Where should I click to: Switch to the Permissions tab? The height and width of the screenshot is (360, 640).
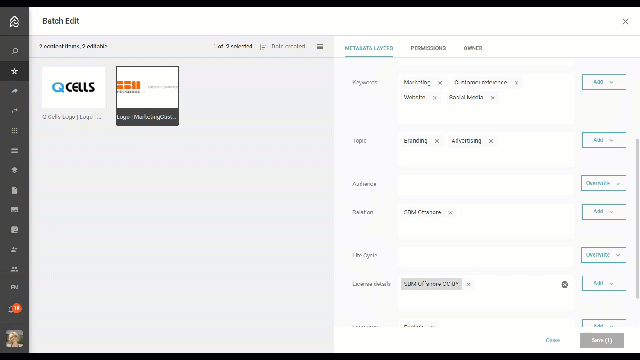click(x=428, y=48)
